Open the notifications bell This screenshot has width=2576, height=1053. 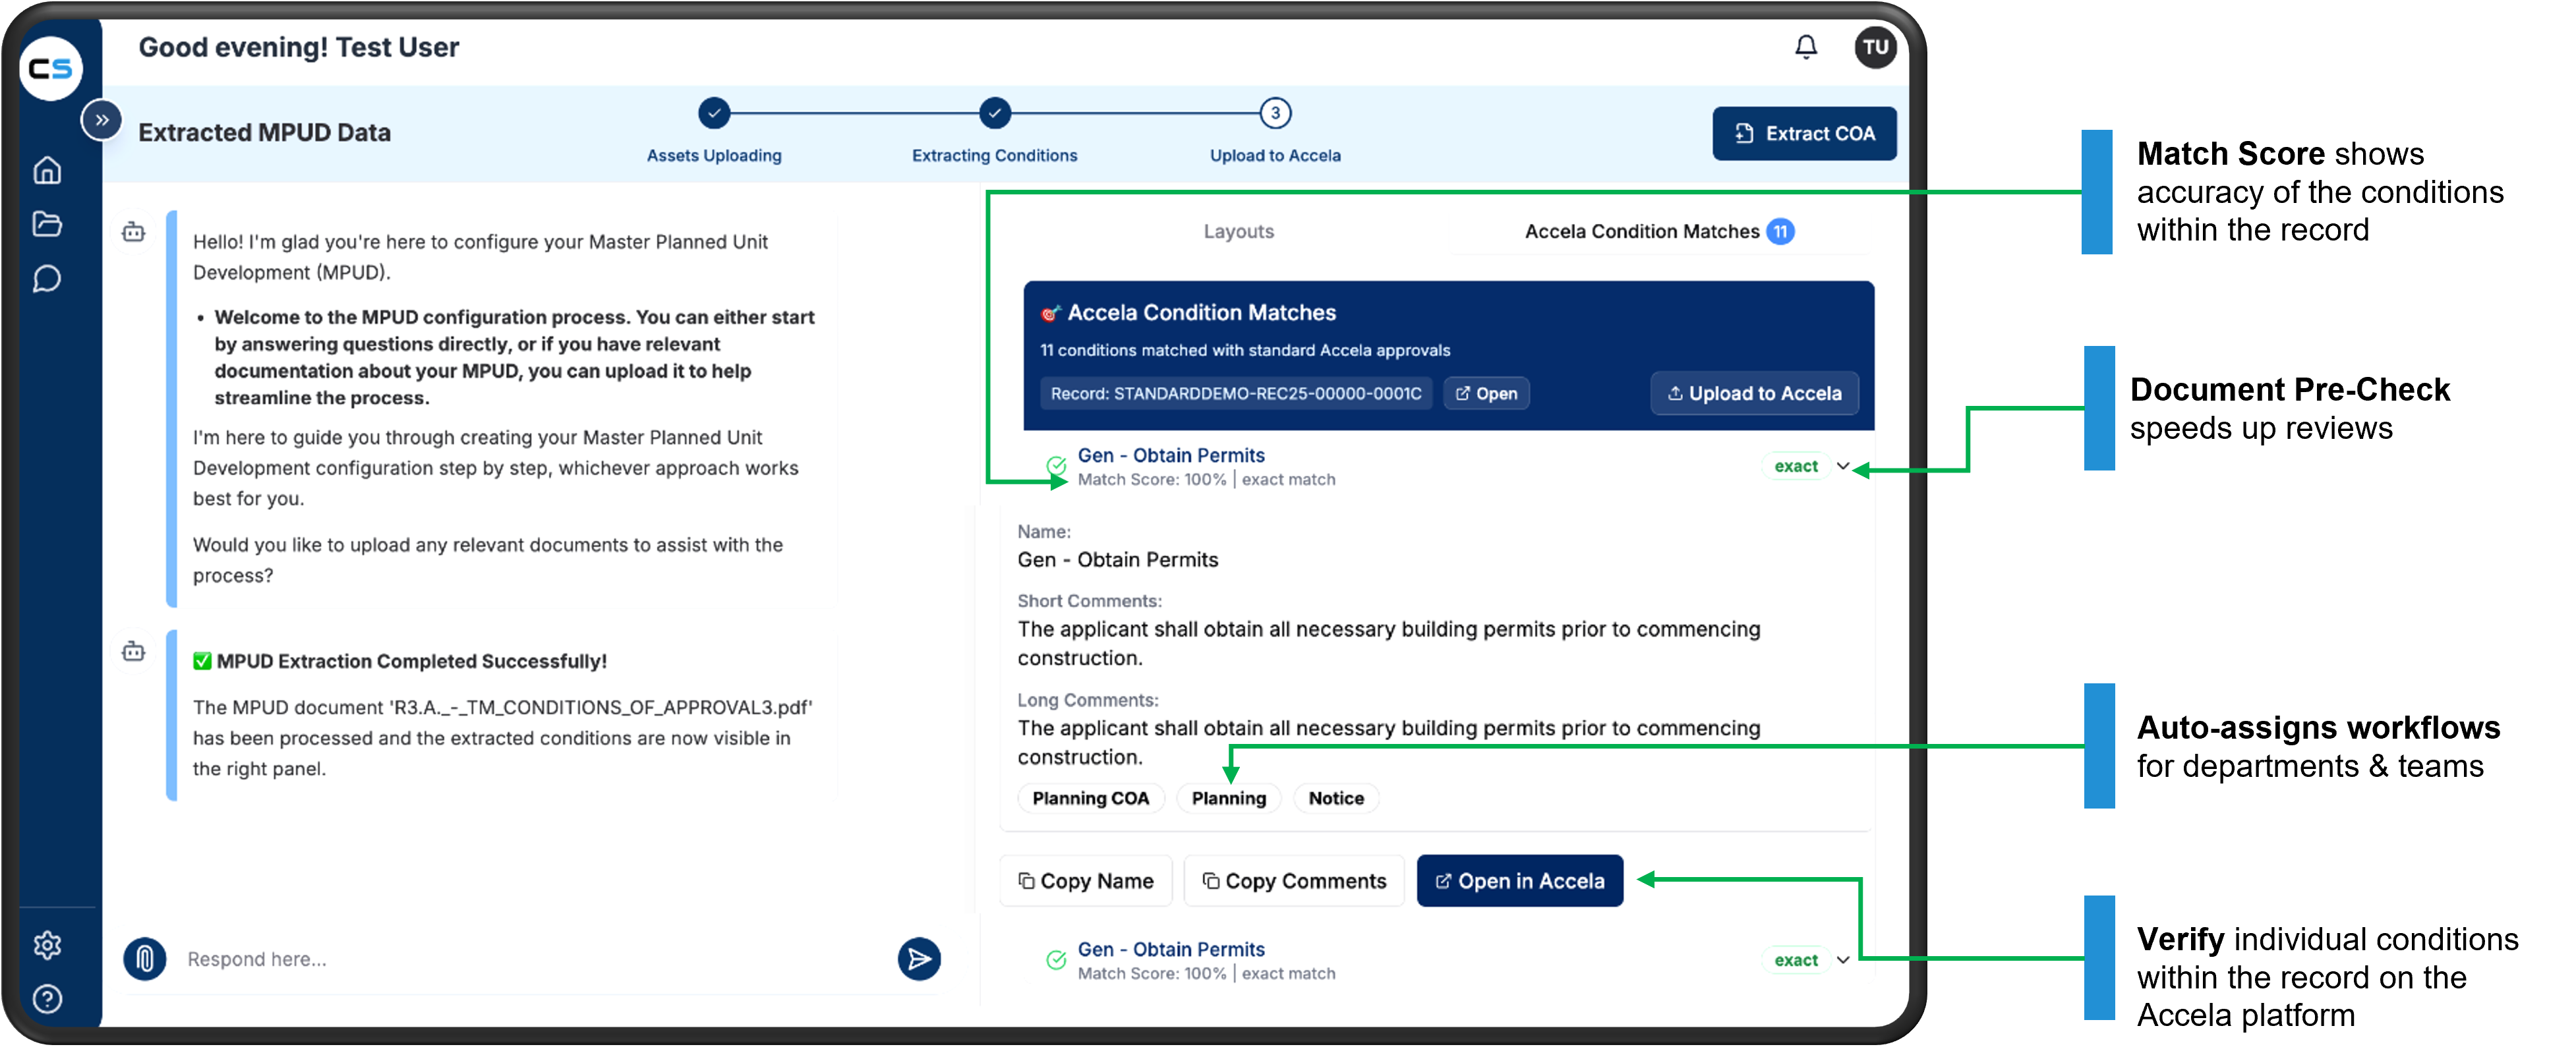coord(1805,47)
